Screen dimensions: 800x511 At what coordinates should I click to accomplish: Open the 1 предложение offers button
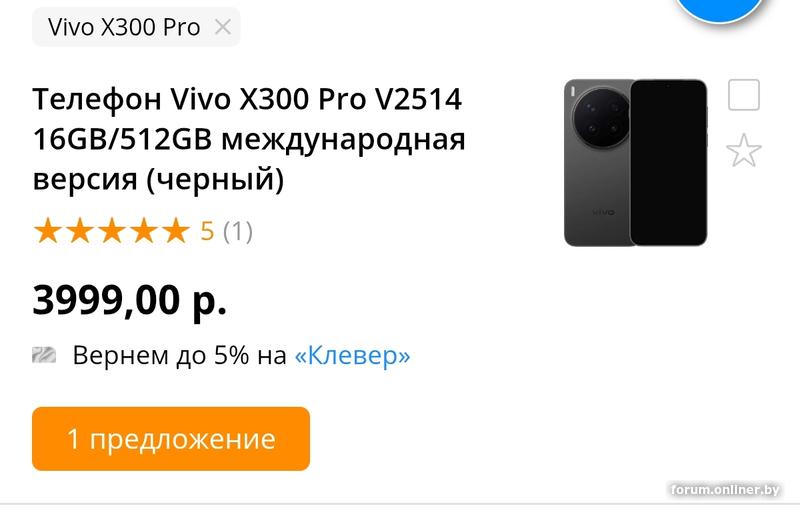(x=171, y=439)
